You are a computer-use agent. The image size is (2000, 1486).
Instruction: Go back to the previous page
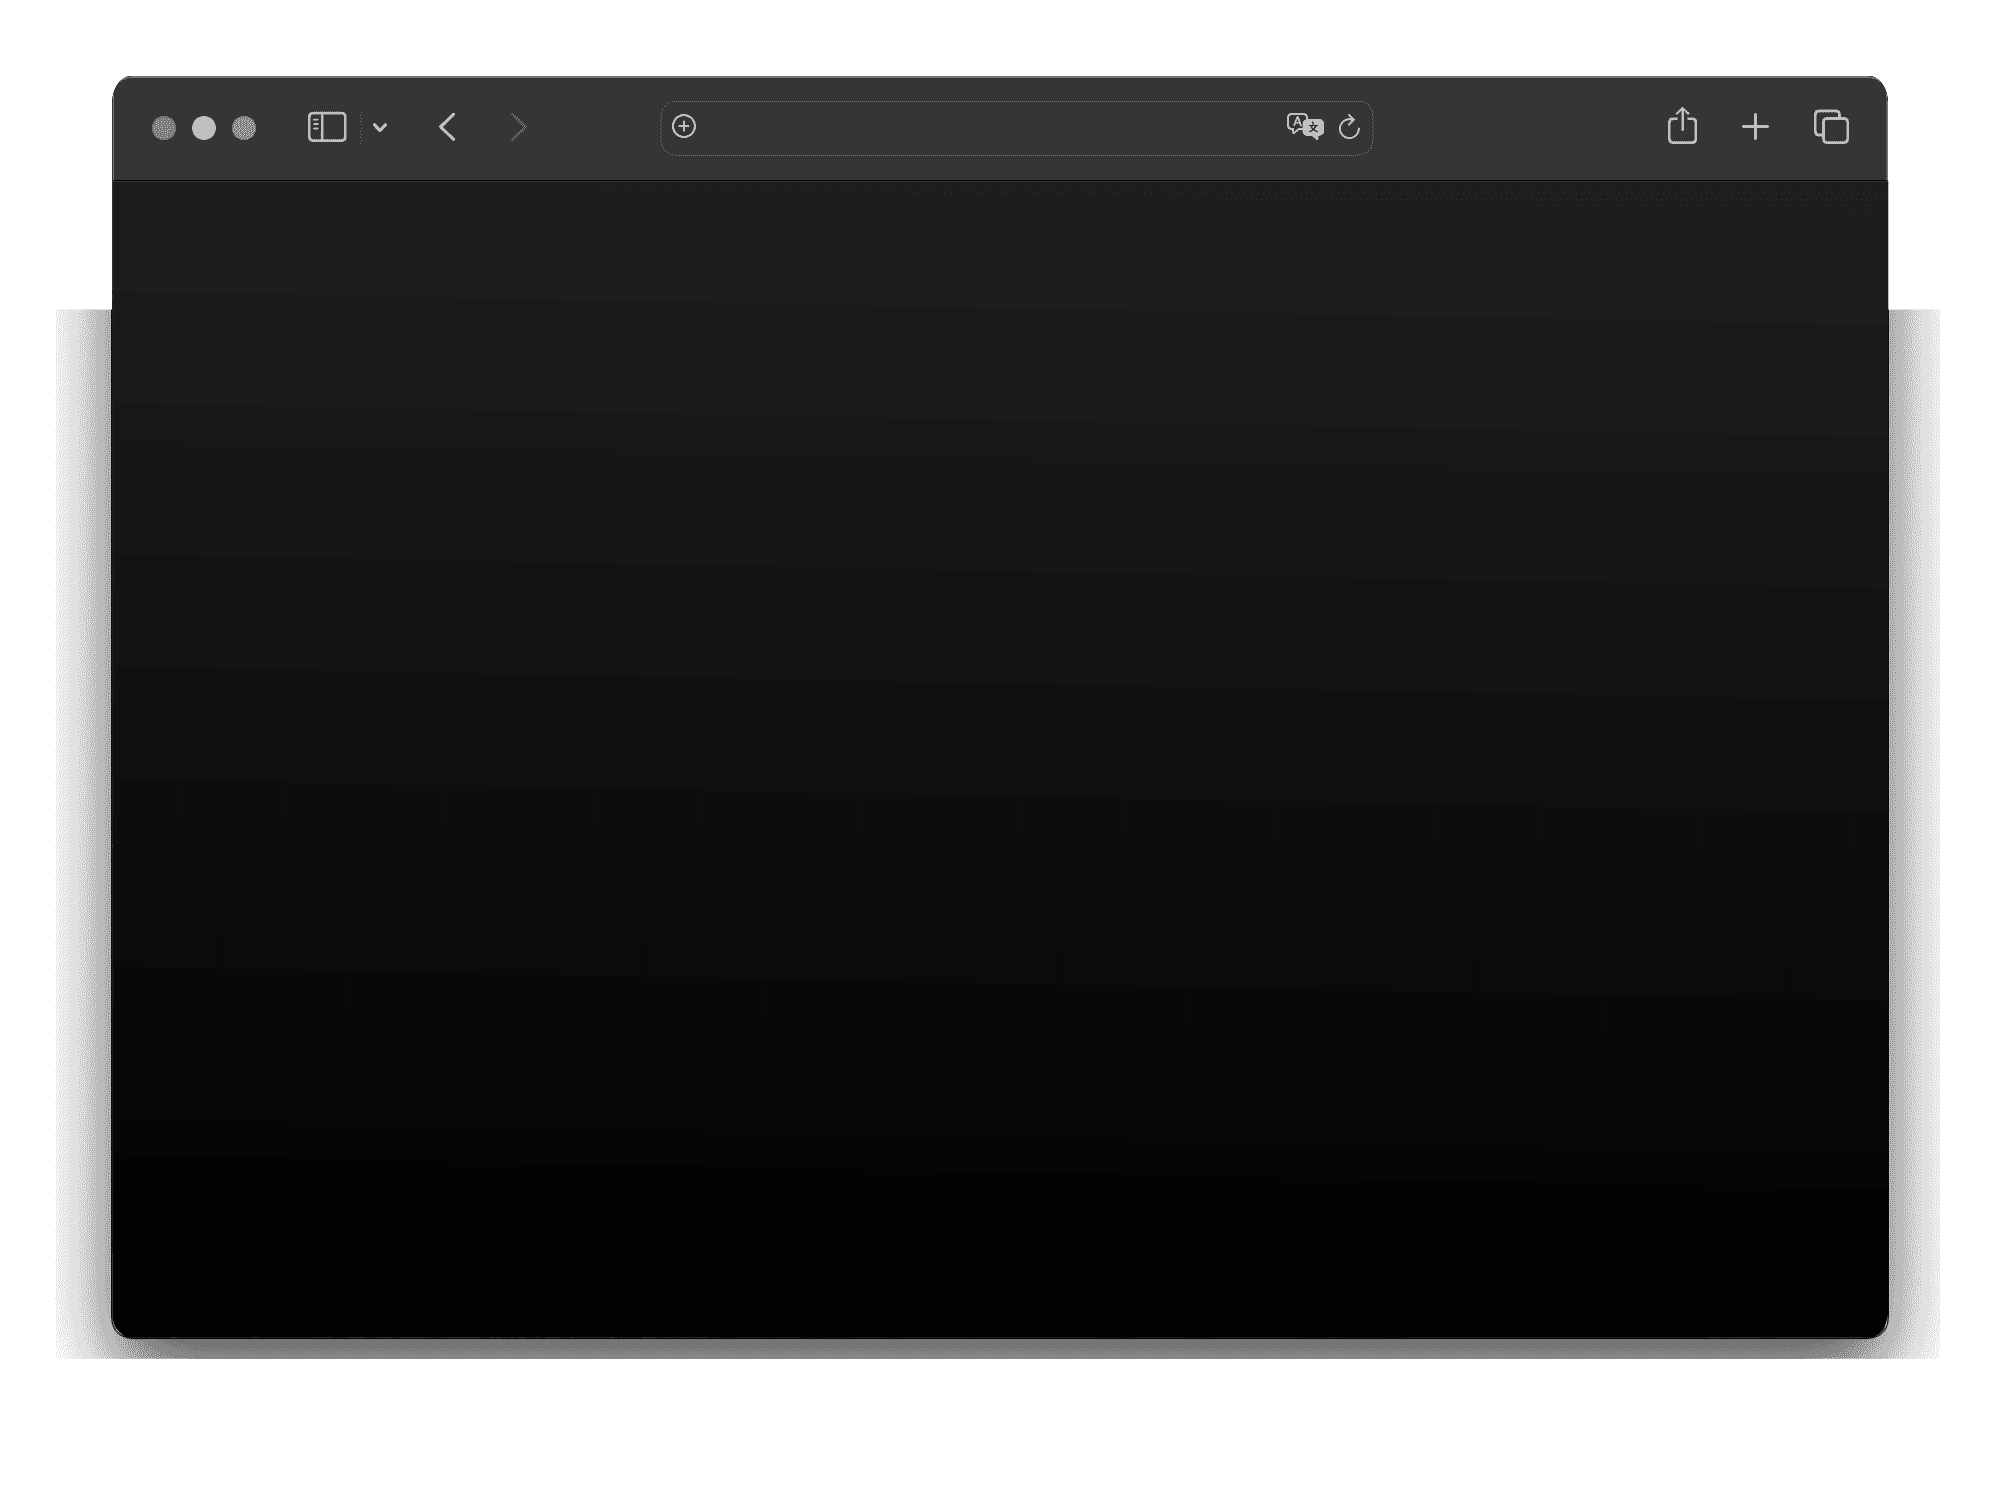pos(447,127)
